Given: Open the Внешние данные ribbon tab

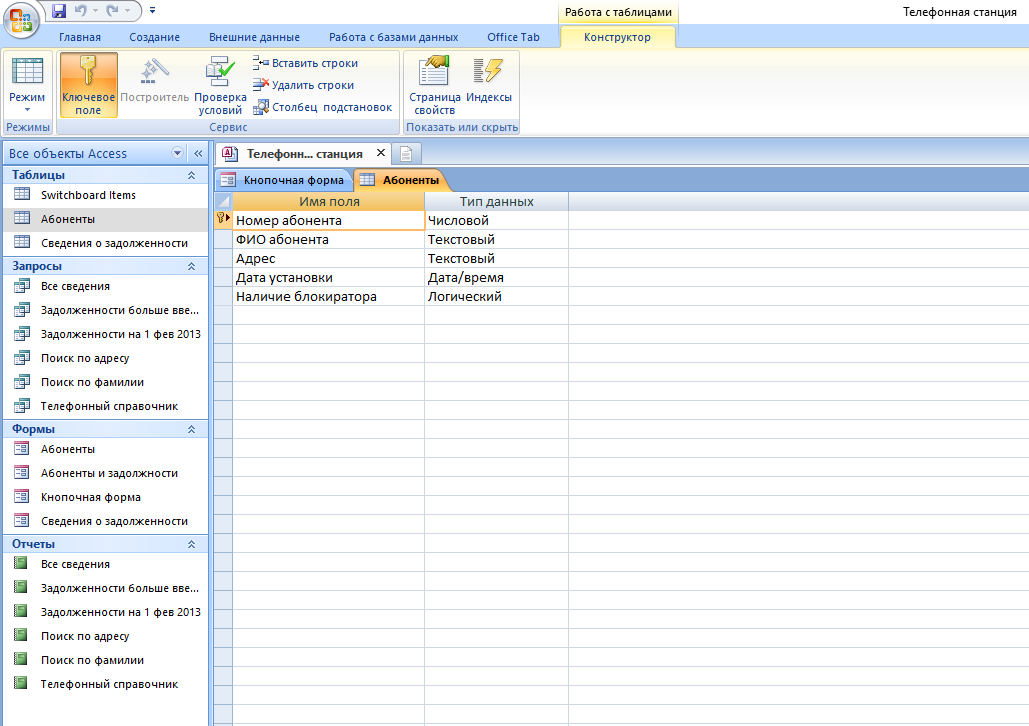Looking at the screenshot, I should 254,37.
